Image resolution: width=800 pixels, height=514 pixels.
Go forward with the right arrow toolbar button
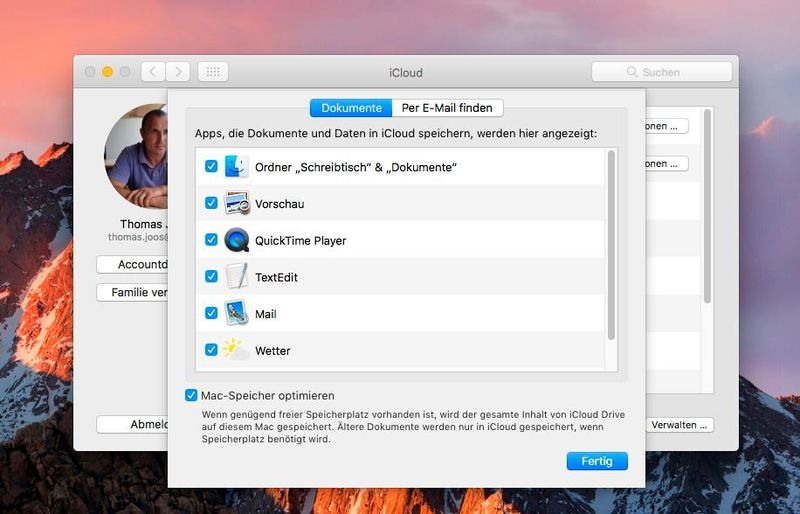click(x=178, y=72)
